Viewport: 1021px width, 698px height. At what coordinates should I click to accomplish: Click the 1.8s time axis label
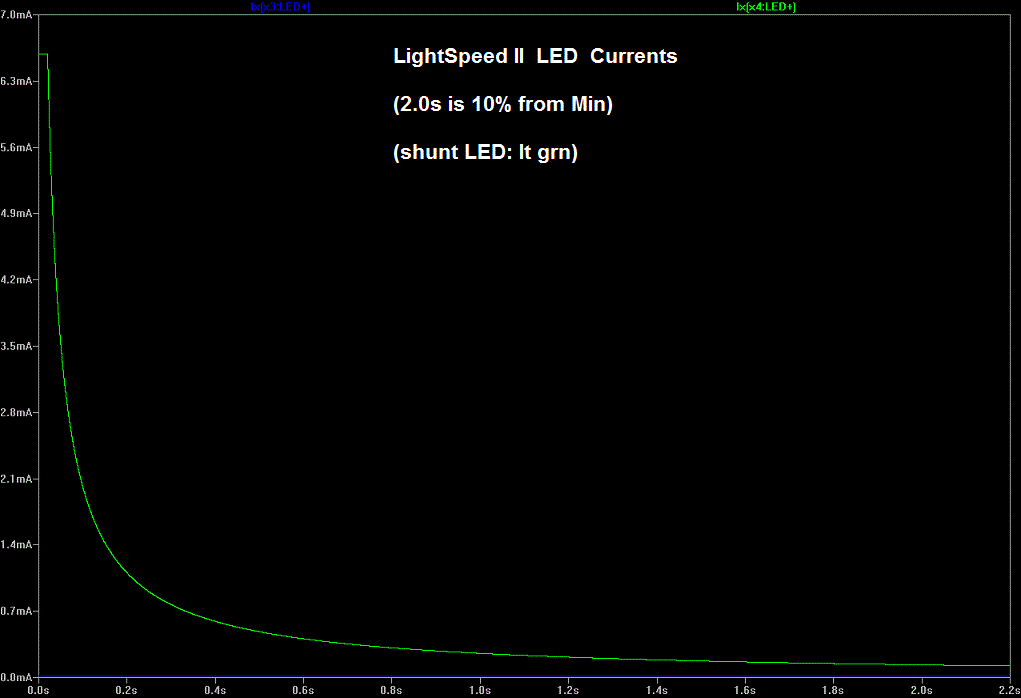pyautogui.click(x=833, y=690)
